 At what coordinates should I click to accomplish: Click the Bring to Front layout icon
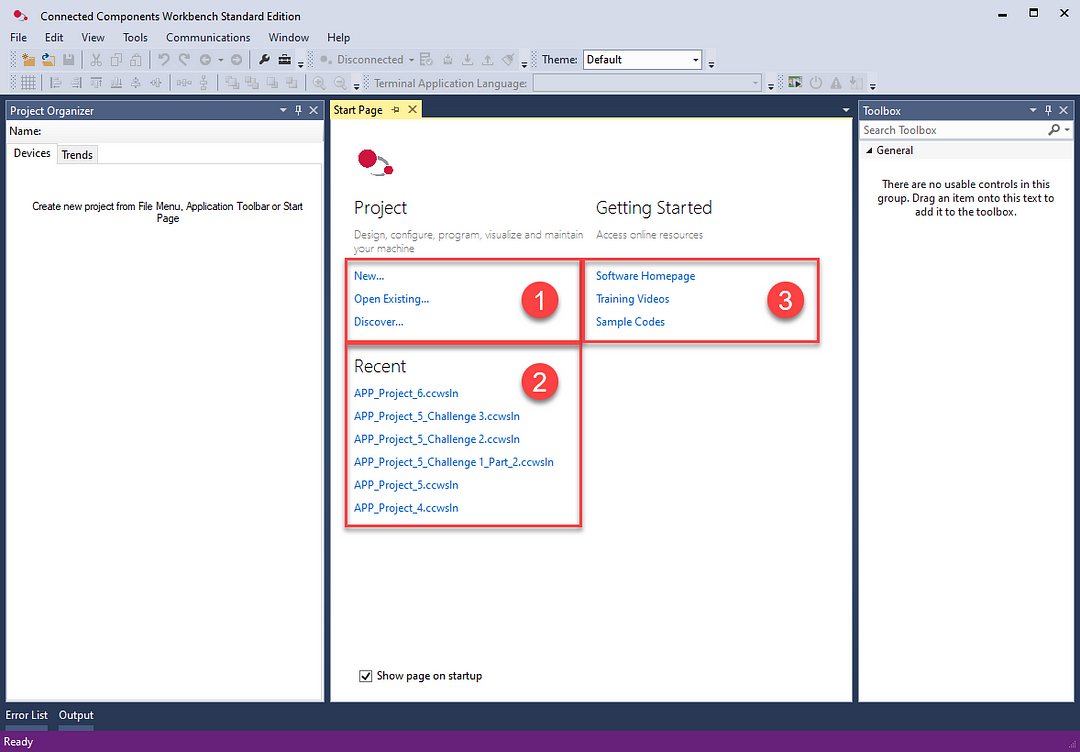[x=232, y=83]
